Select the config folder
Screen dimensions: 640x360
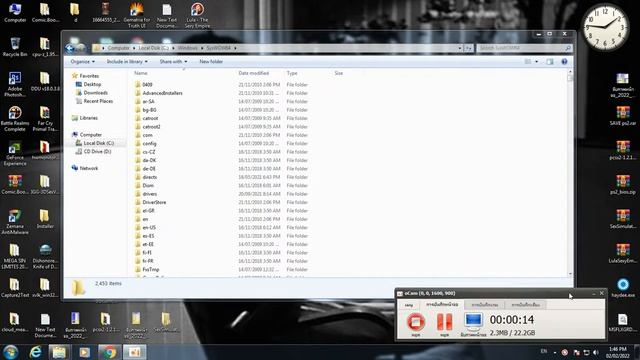(149, 144)
